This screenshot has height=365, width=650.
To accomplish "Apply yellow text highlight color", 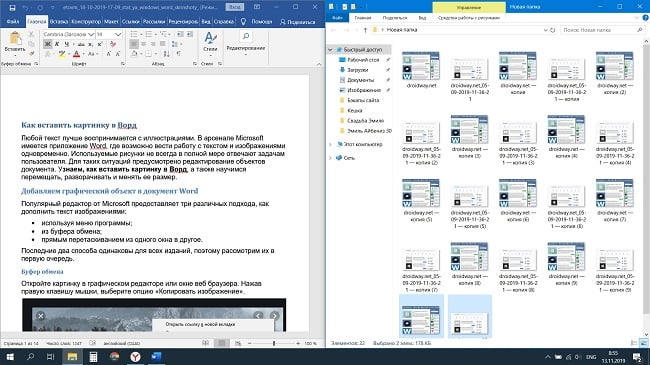I will click(x=62, y=54).
